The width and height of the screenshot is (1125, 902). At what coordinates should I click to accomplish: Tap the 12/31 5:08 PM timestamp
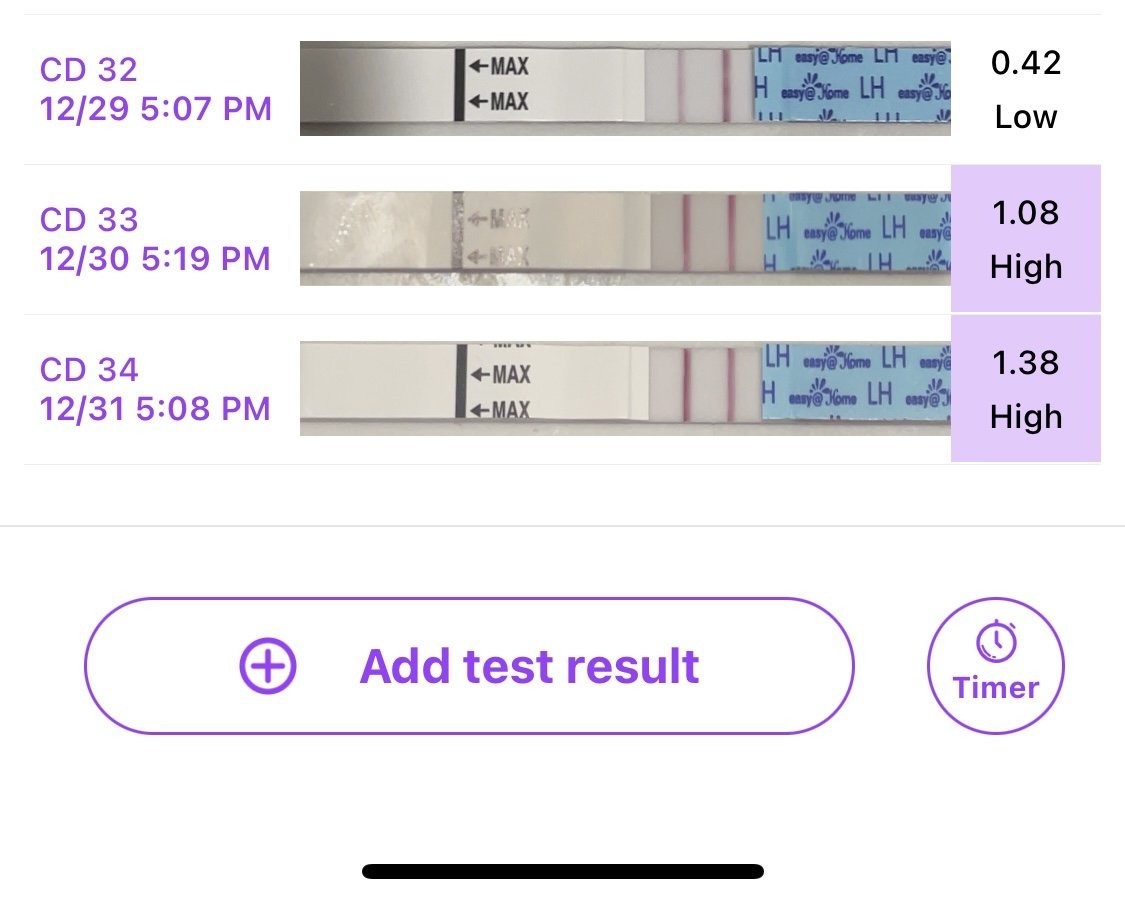tap(156, 408)
